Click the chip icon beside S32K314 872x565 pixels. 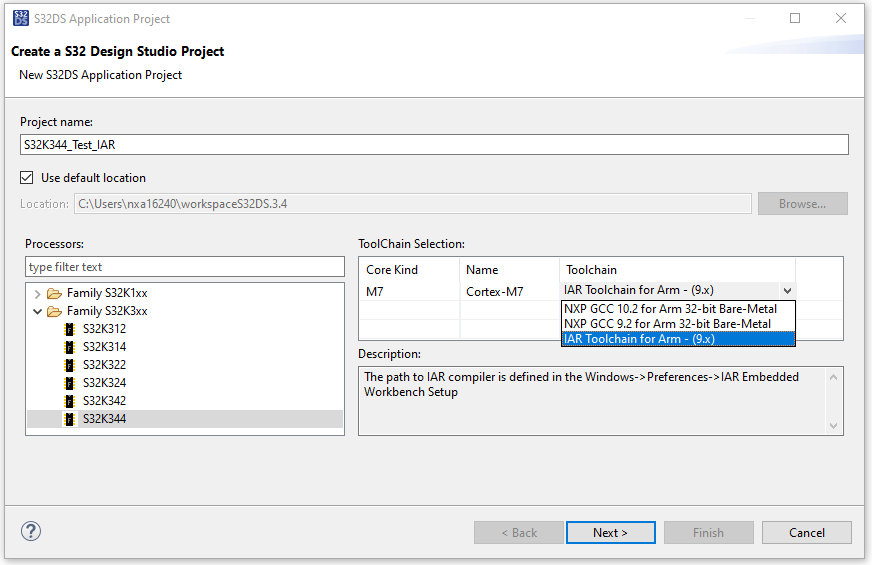[x=70, y=348]
